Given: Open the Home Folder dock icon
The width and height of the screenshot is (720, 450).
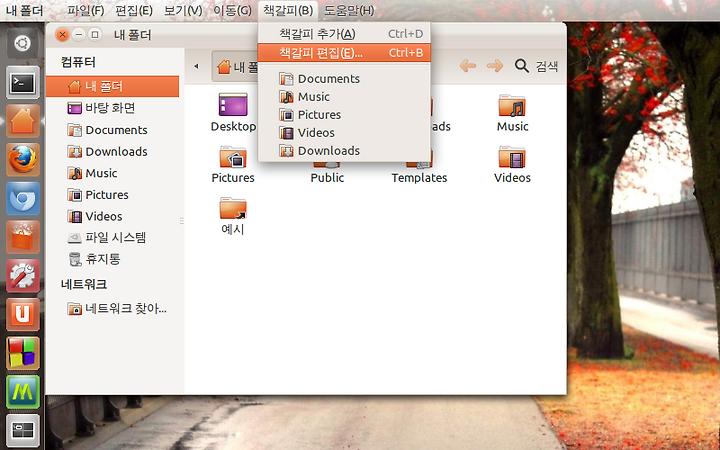Looking at the screenshot, I should click(x=22, y=121).
